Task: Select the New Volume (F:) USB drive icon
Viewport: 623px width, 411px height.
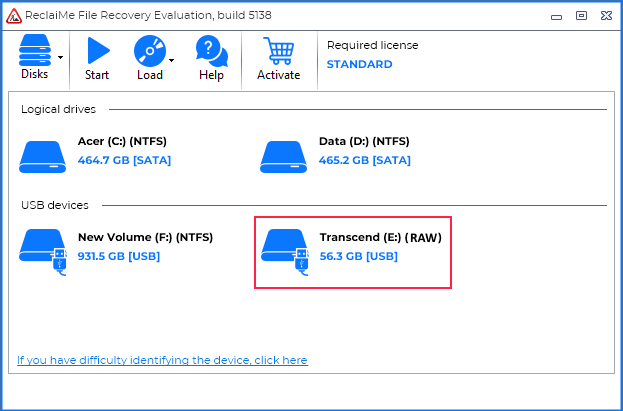Action: click(43, 252)
